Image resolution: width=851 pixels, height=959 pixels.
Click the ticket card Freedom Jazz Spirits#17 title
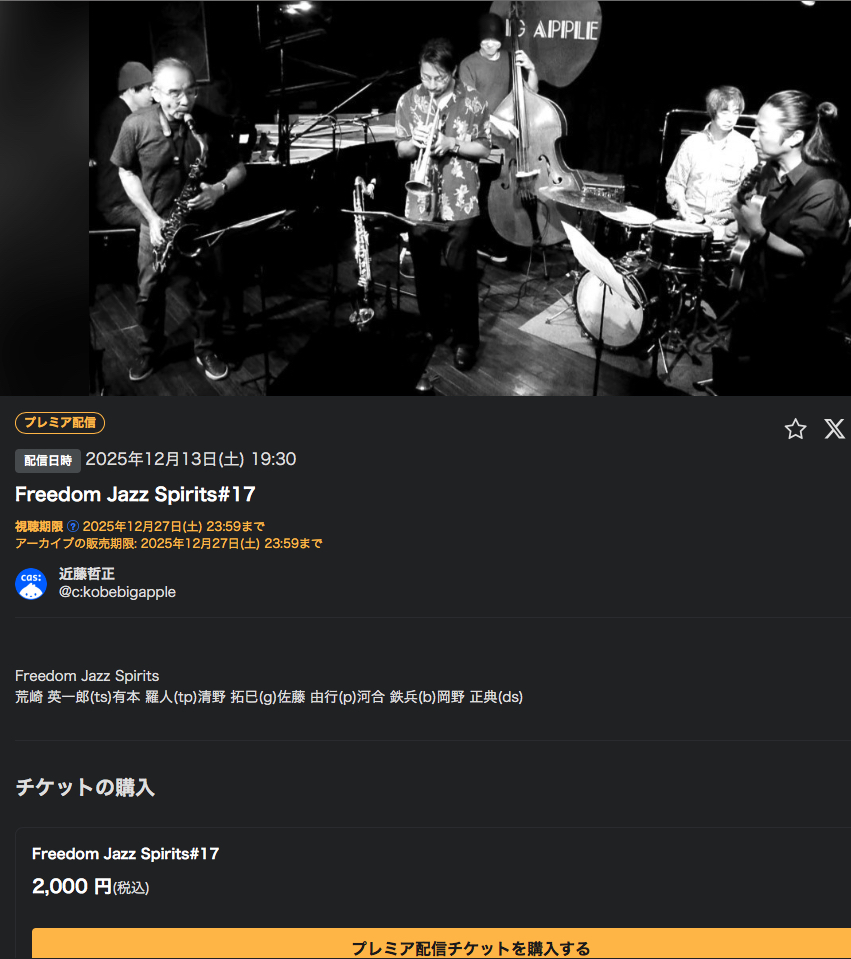pos(125,854)
